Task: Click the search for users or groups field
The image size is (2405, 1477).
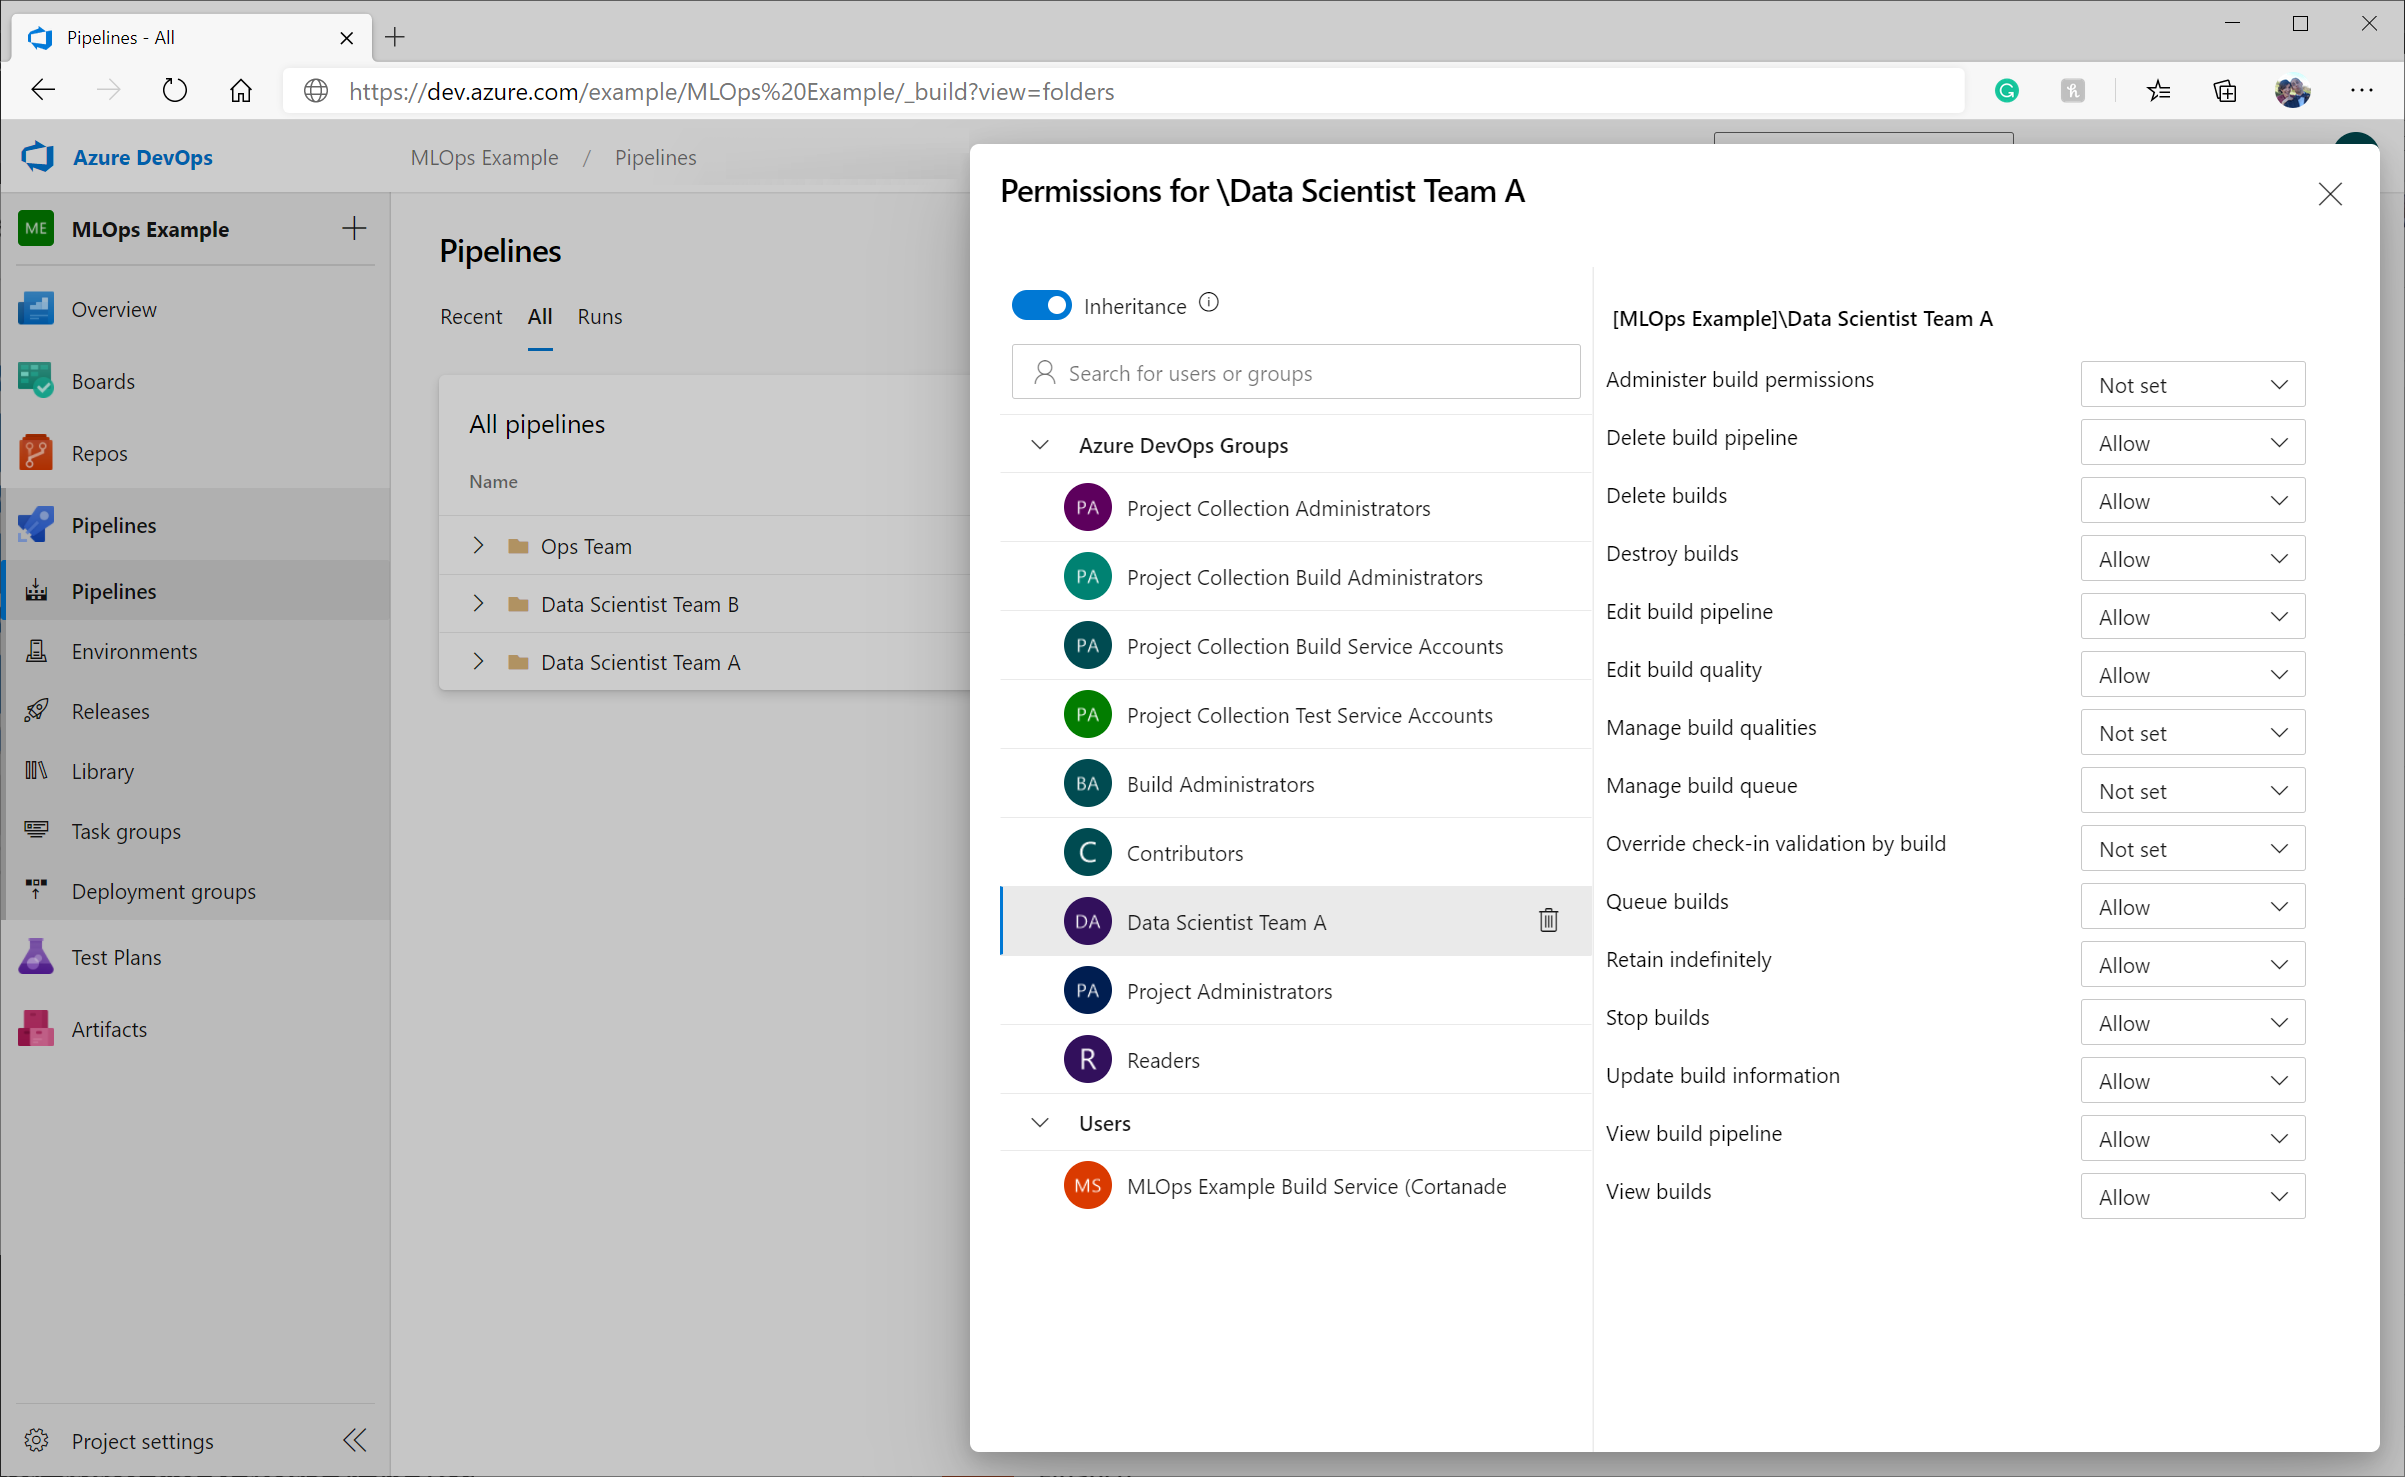Action: pyautogui.click(x=1295, y=372)
